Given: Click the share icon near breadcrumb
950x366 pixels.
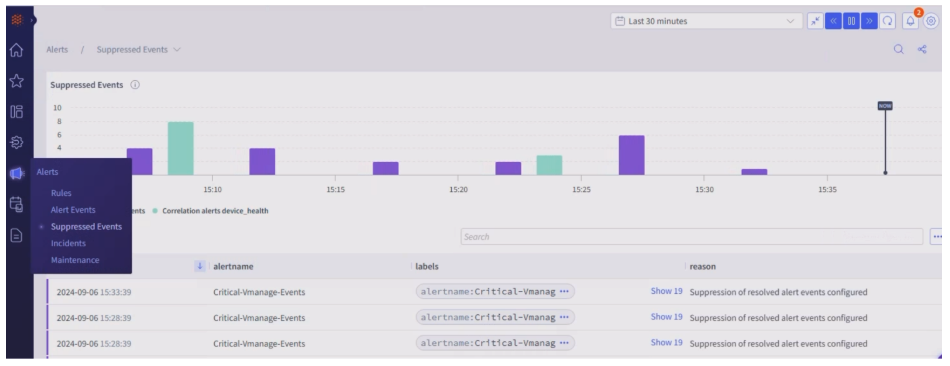Looking at the screenshot, I should coord(922,50).
